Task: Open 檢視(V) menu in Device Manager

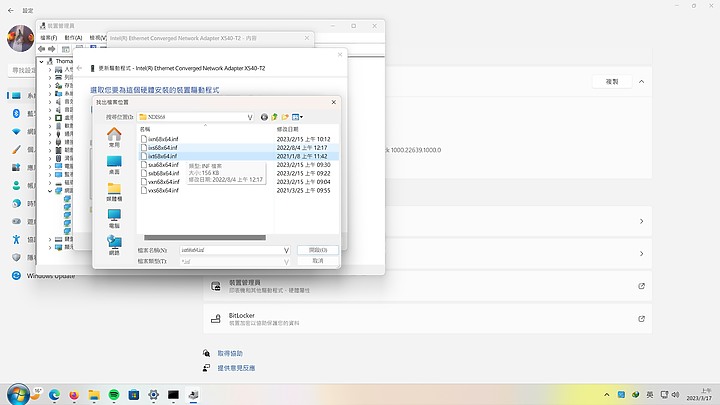Action: tap(98, 38)
